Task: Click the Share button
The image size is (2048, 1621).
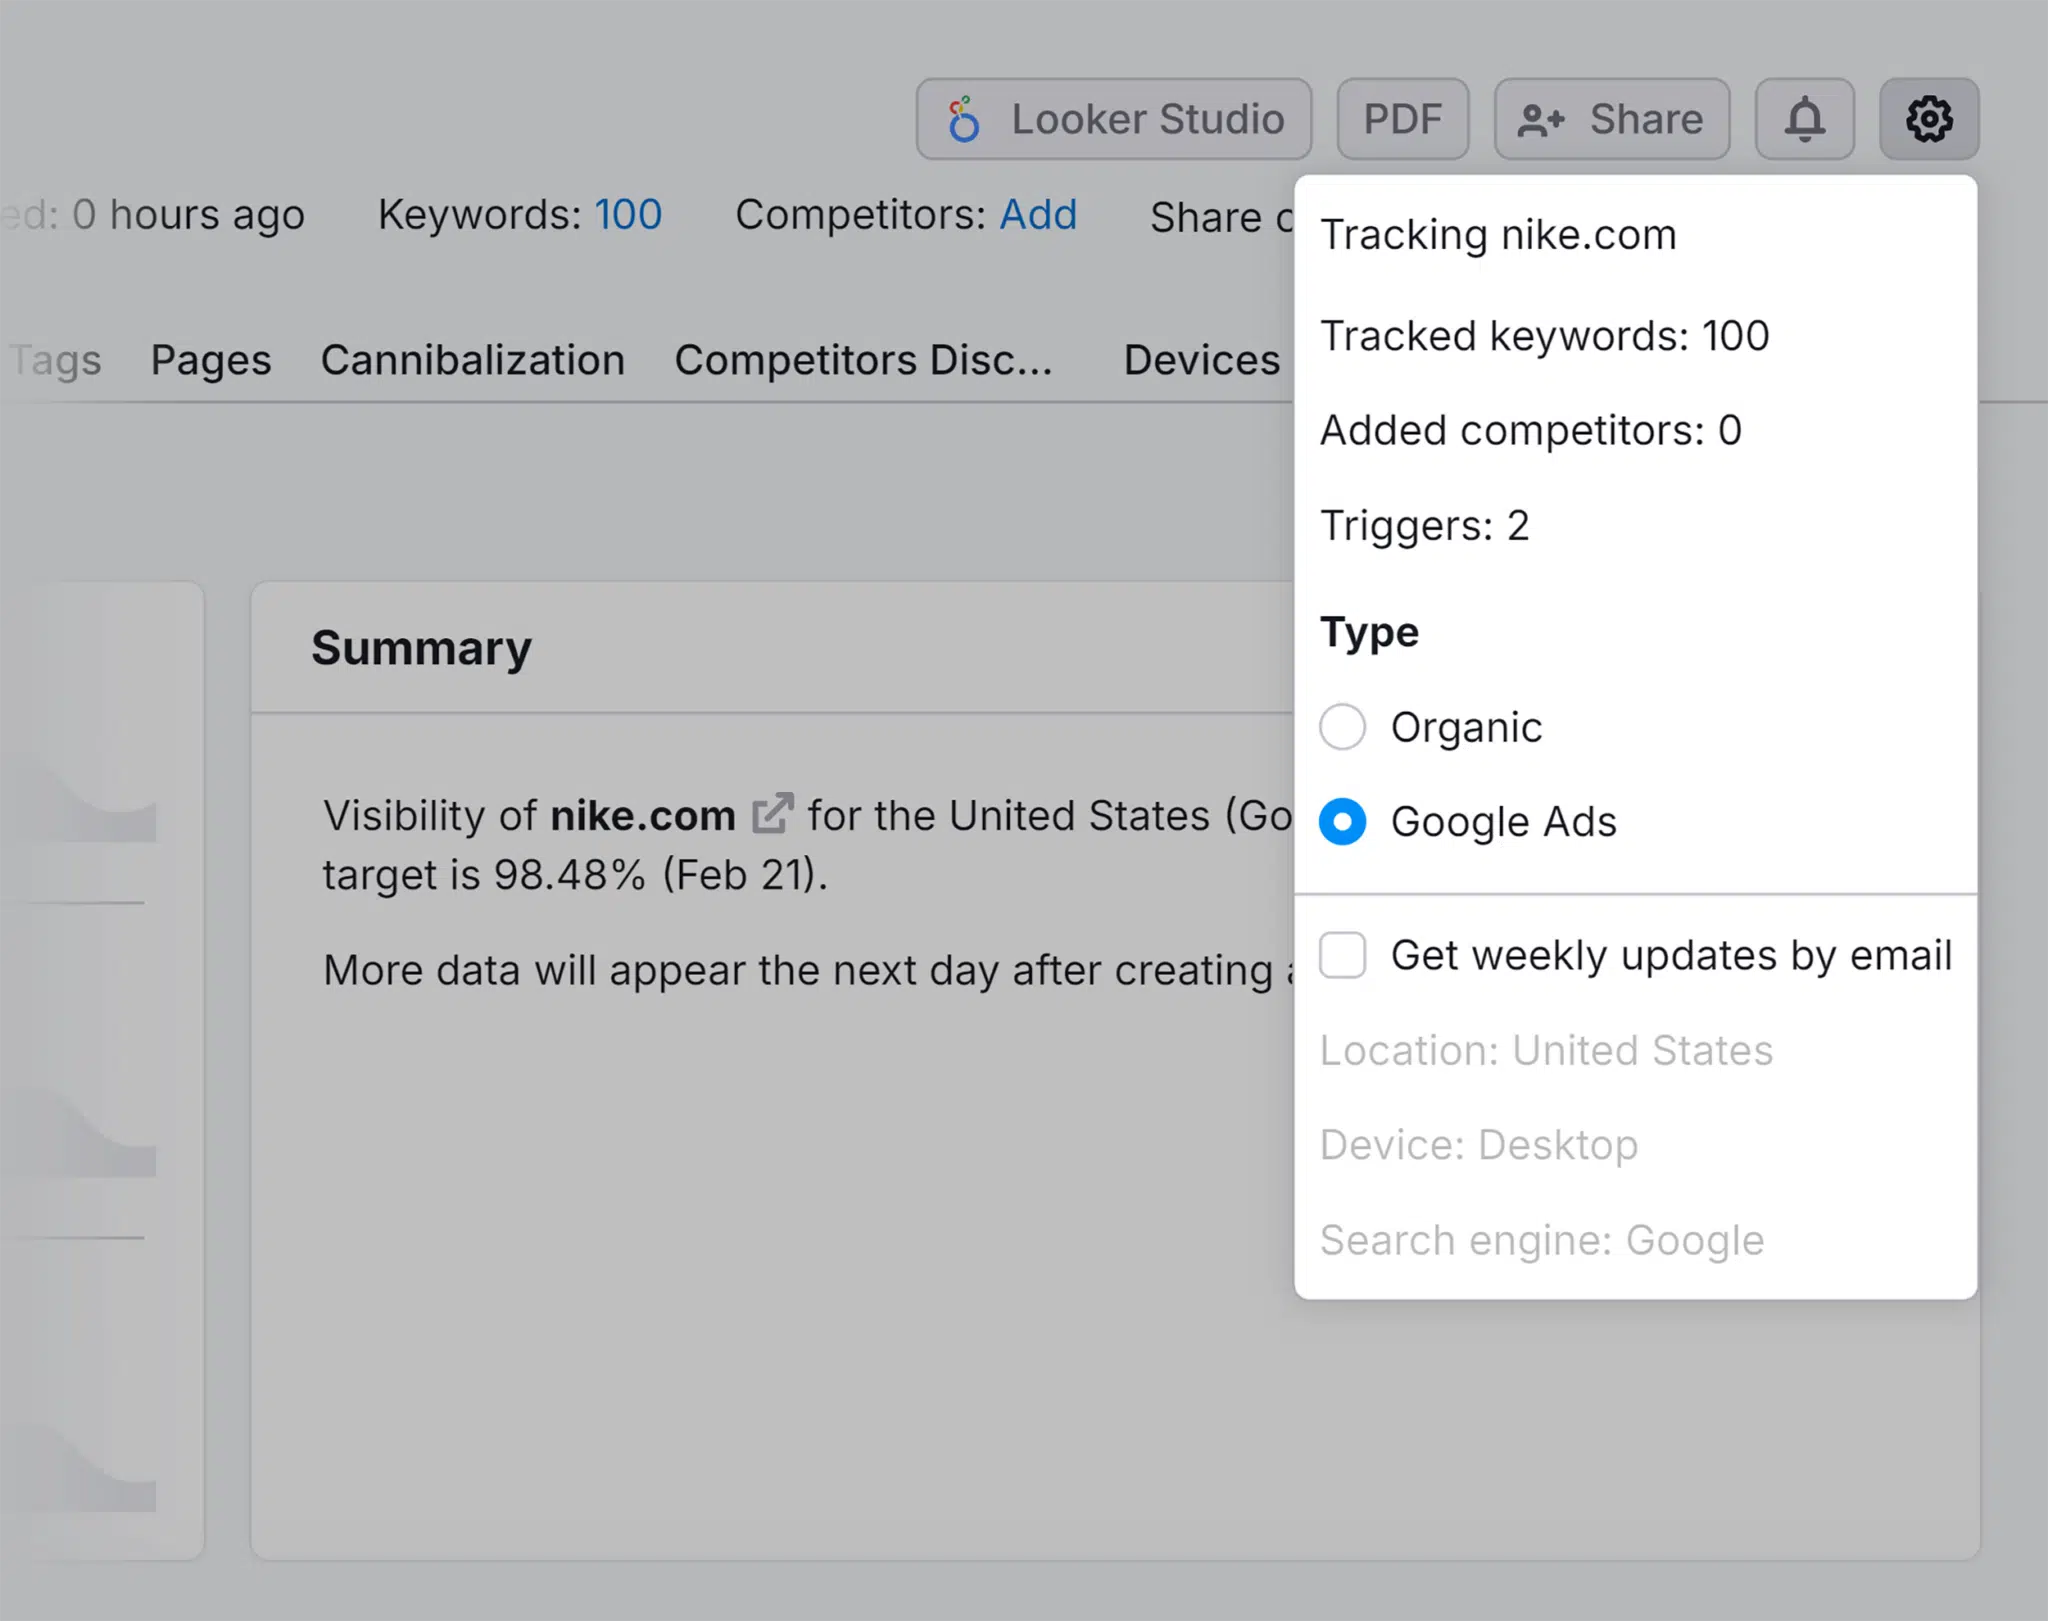Action: (1611, 119)
